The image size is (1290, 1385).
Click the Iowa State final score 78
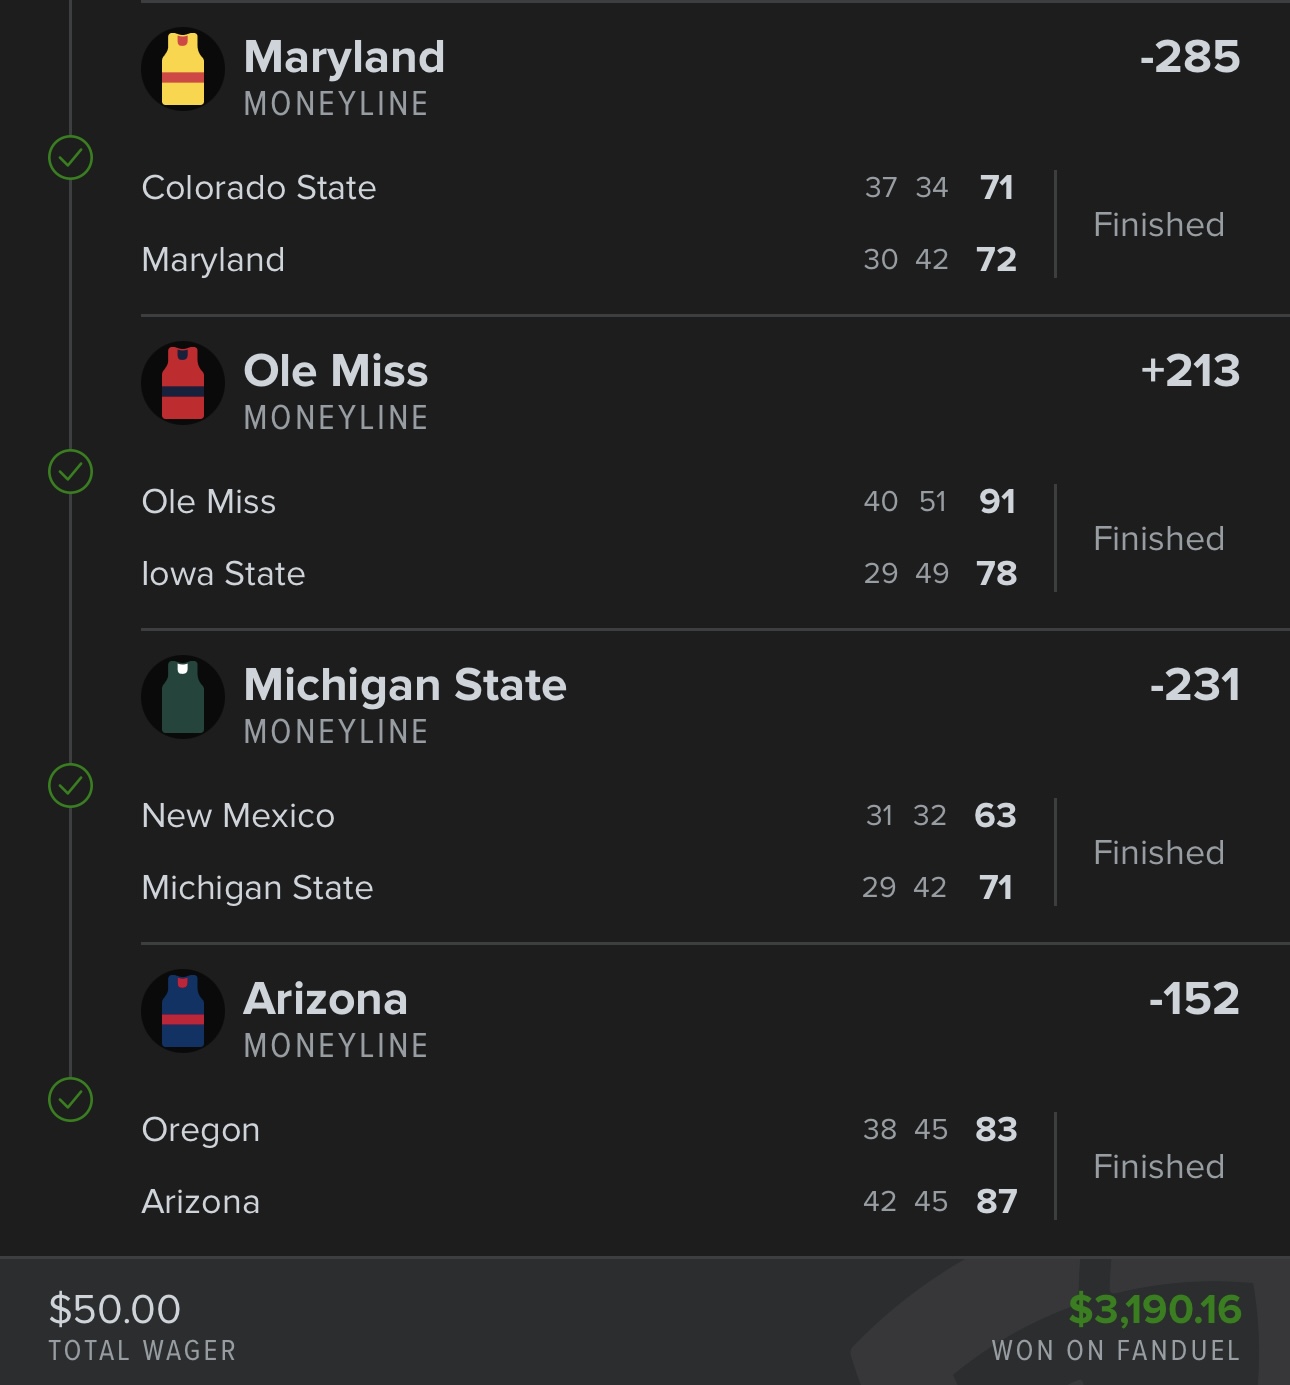coord(996,574)
